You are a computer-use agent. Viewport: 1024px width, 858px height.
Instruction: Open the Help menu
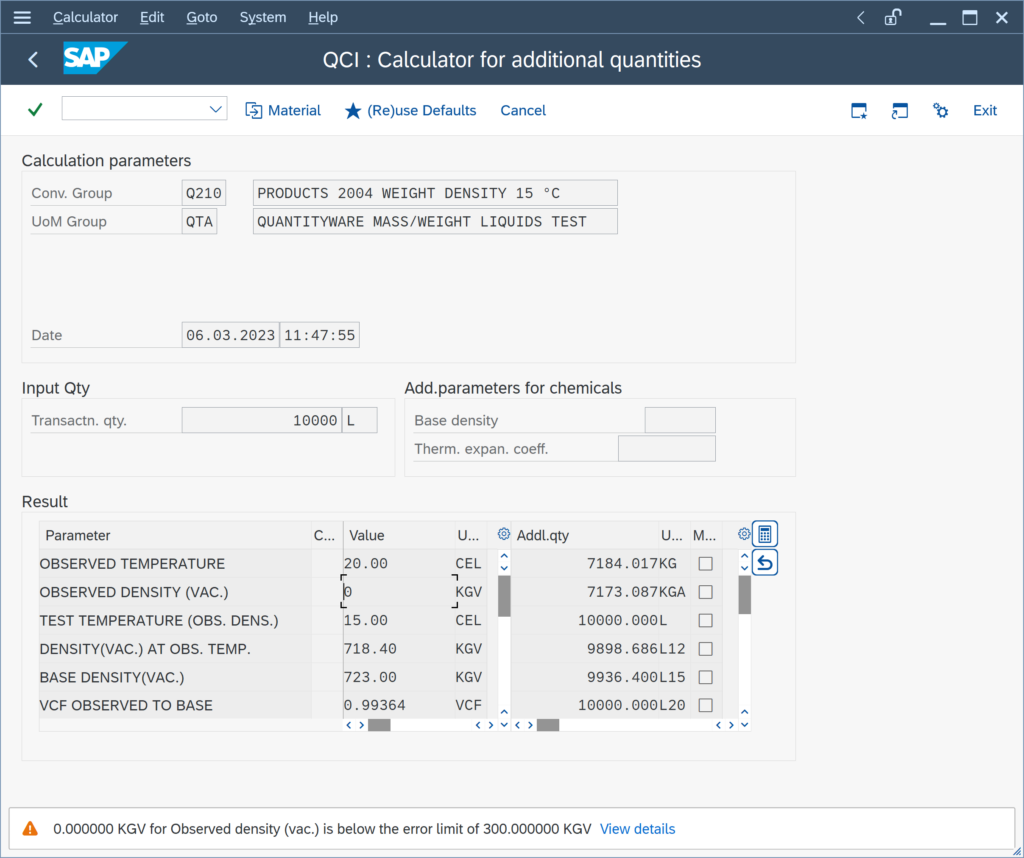click(323, 18)
